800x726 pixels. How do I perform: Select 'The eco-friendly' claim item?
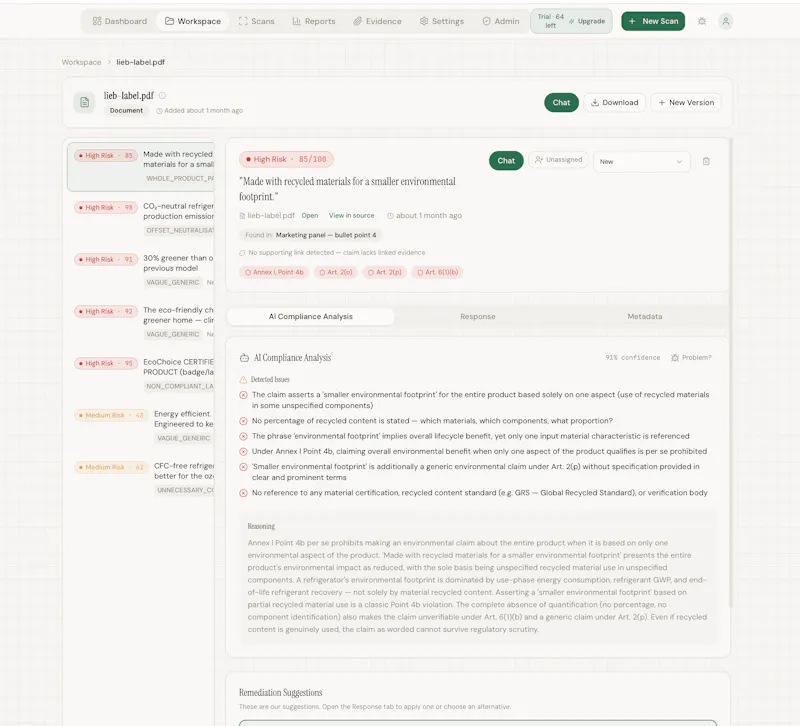point(141,322)
